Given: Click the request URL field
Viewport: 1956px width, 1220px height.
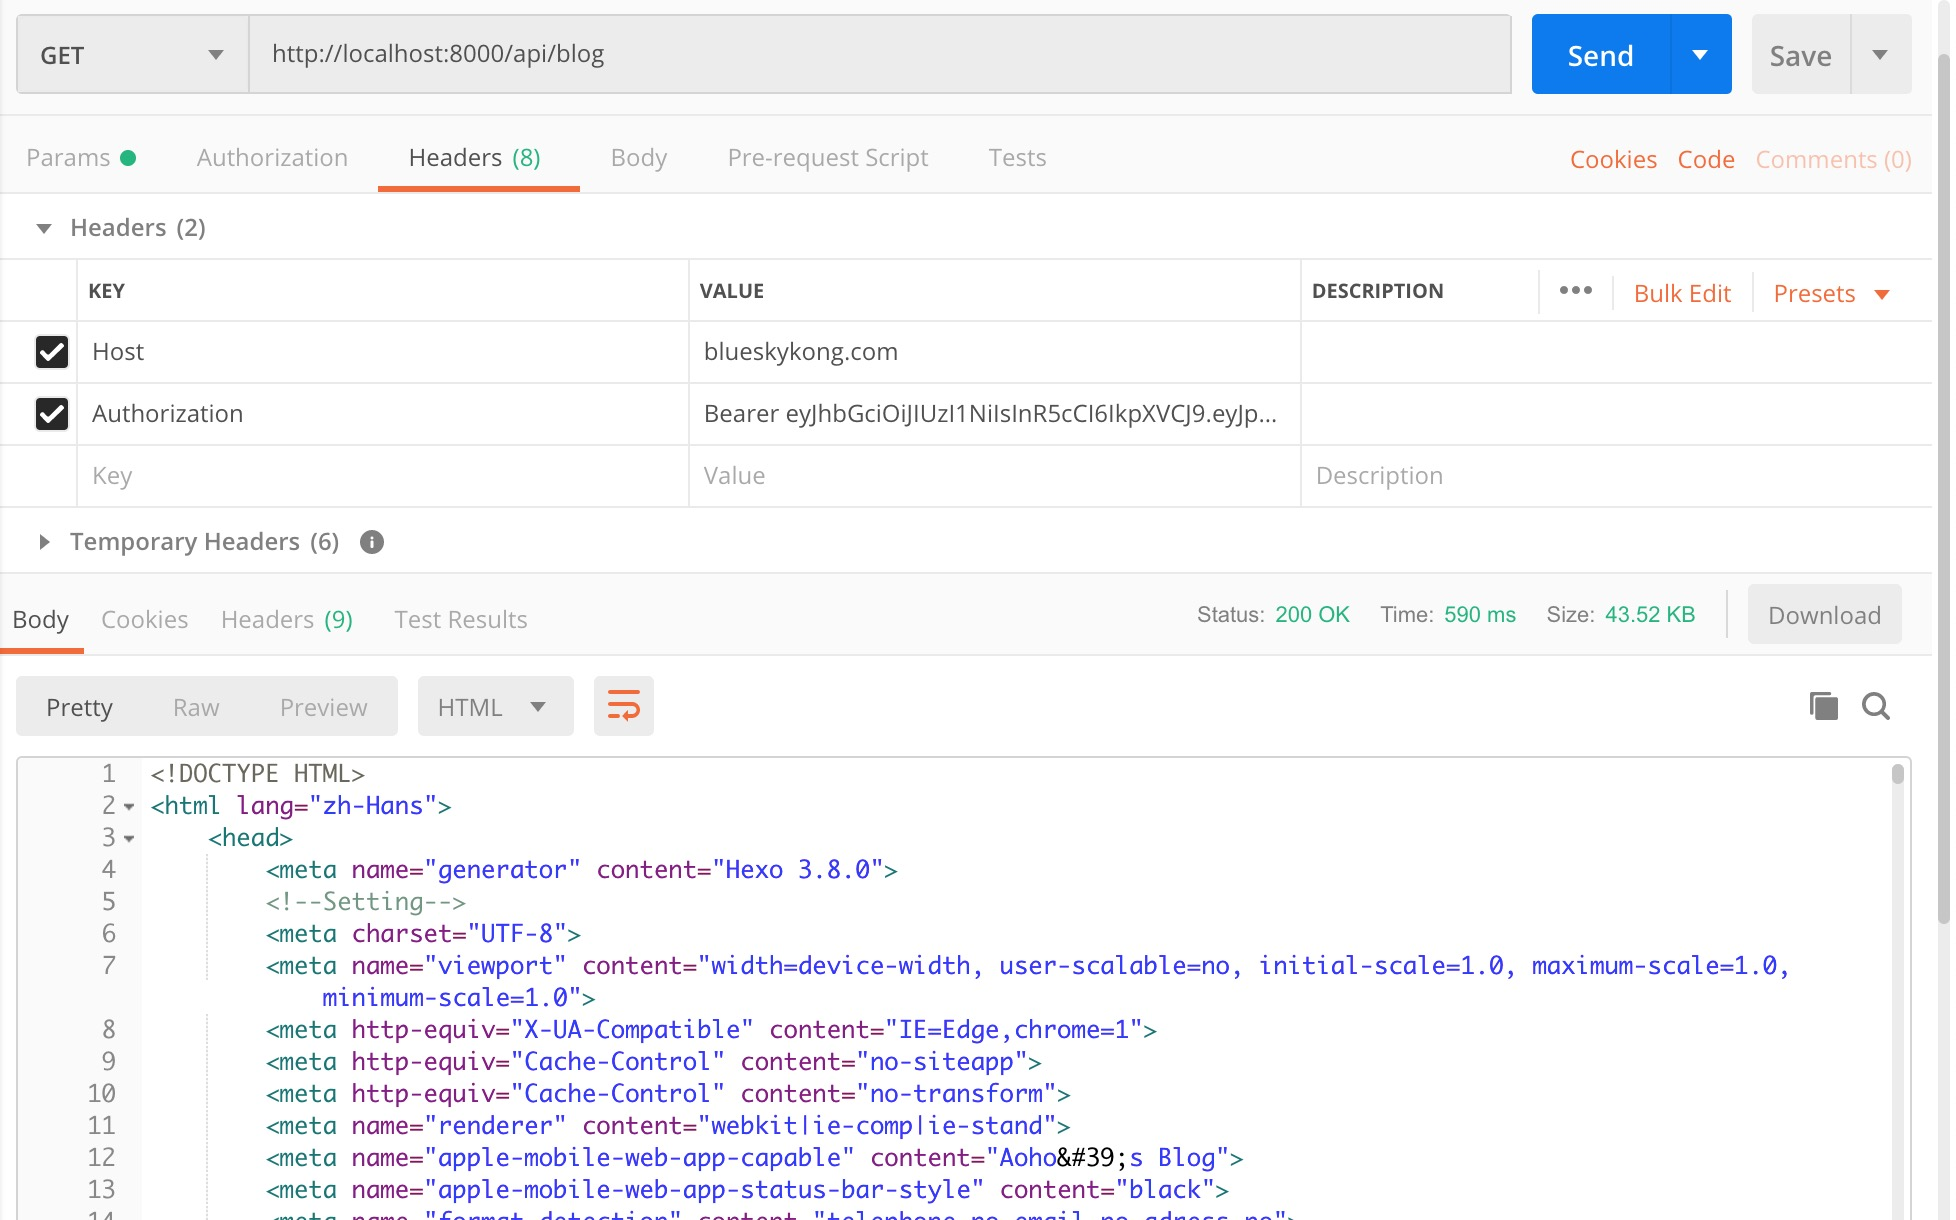Looking at the screenshot, I should point(880,55).
